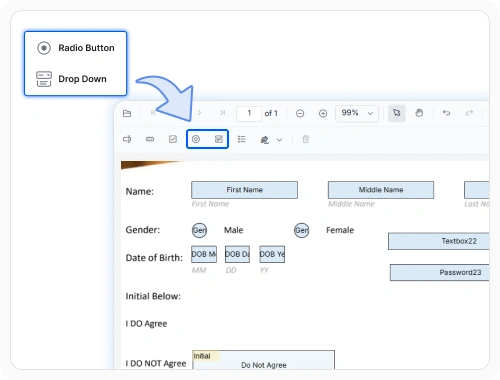Viewport: 500px width, 380px height.
Task: Click the italic 'First Name' caption
Action: 210,204
